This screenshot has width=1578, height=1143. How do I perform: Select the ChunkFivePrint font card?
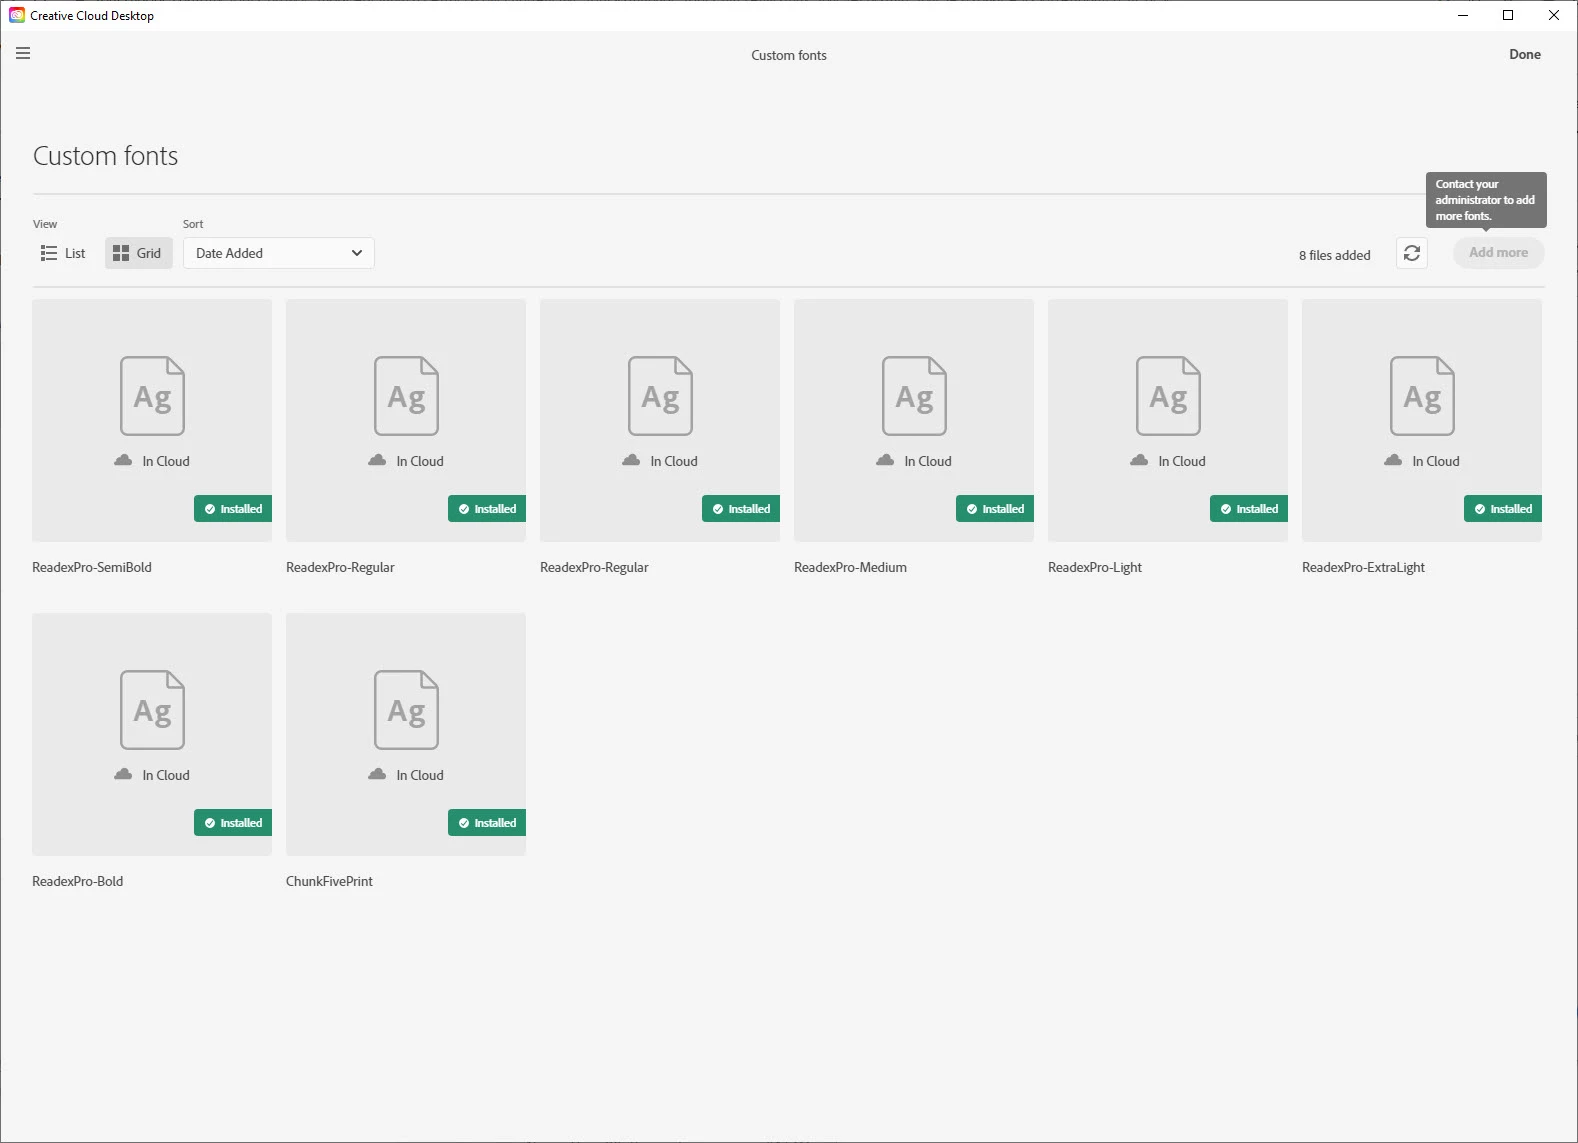[406, 735]
